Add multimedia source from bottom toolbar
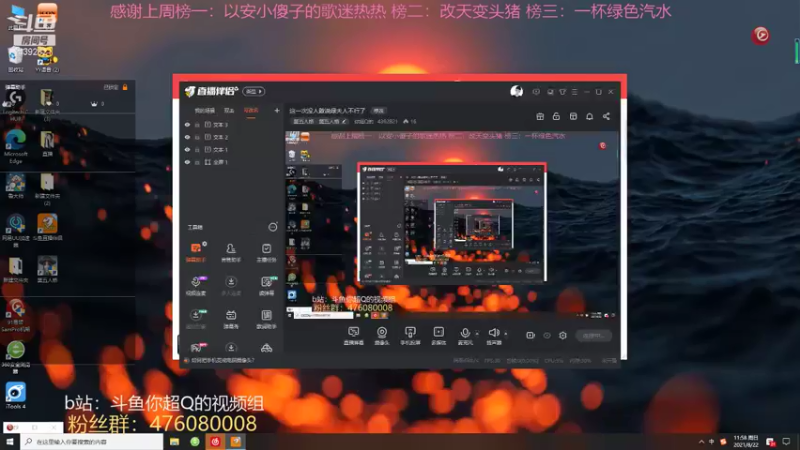The height and width of the screenshot is (450, 800). pos(438,336)
